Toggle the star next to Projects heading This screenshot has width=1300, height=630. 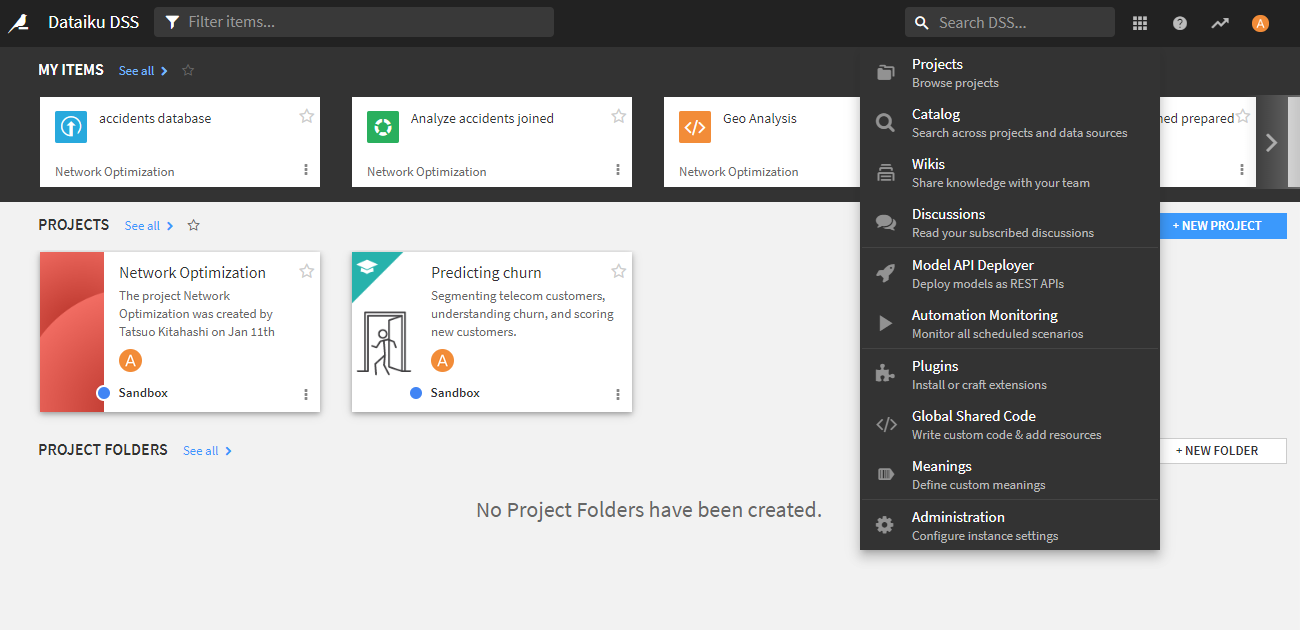[x=194, y=225]
